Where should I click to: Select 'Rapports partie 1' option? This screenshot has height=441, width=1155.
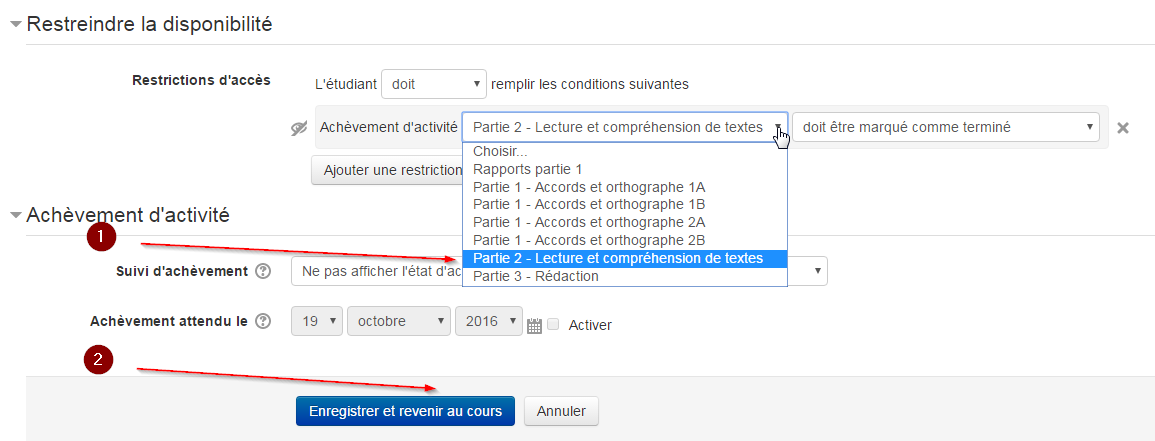point(527,169)
